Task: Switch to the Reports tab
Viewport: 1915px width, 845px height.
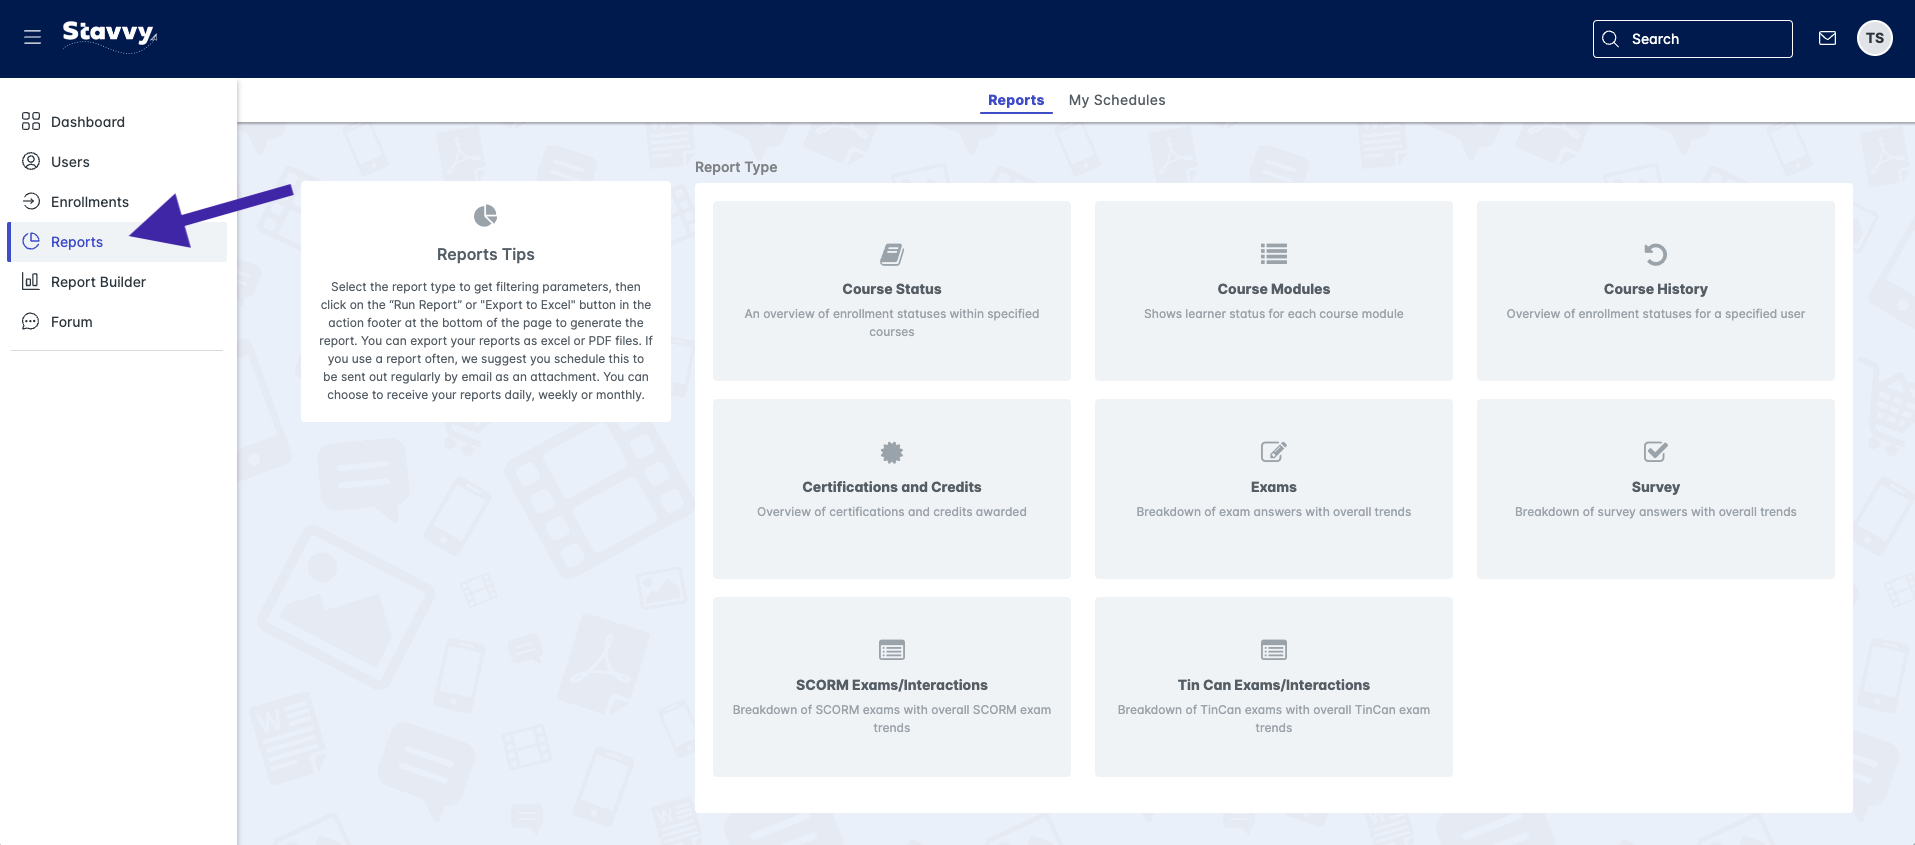Action: coord(1016,100)
